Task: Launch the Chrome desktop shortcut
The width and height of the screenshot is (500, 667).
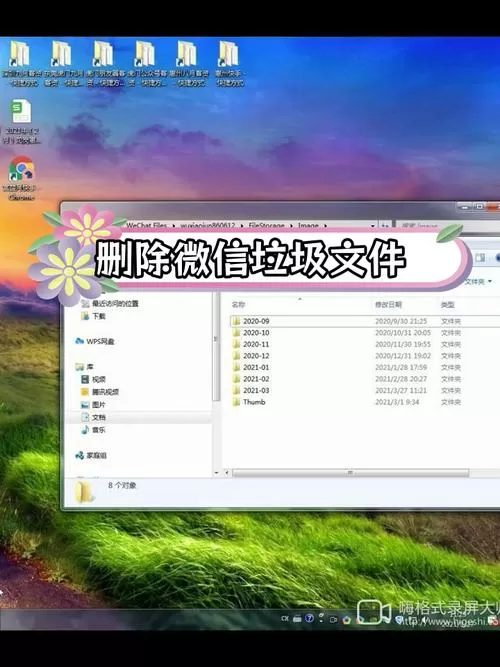Action: (21, 178)
